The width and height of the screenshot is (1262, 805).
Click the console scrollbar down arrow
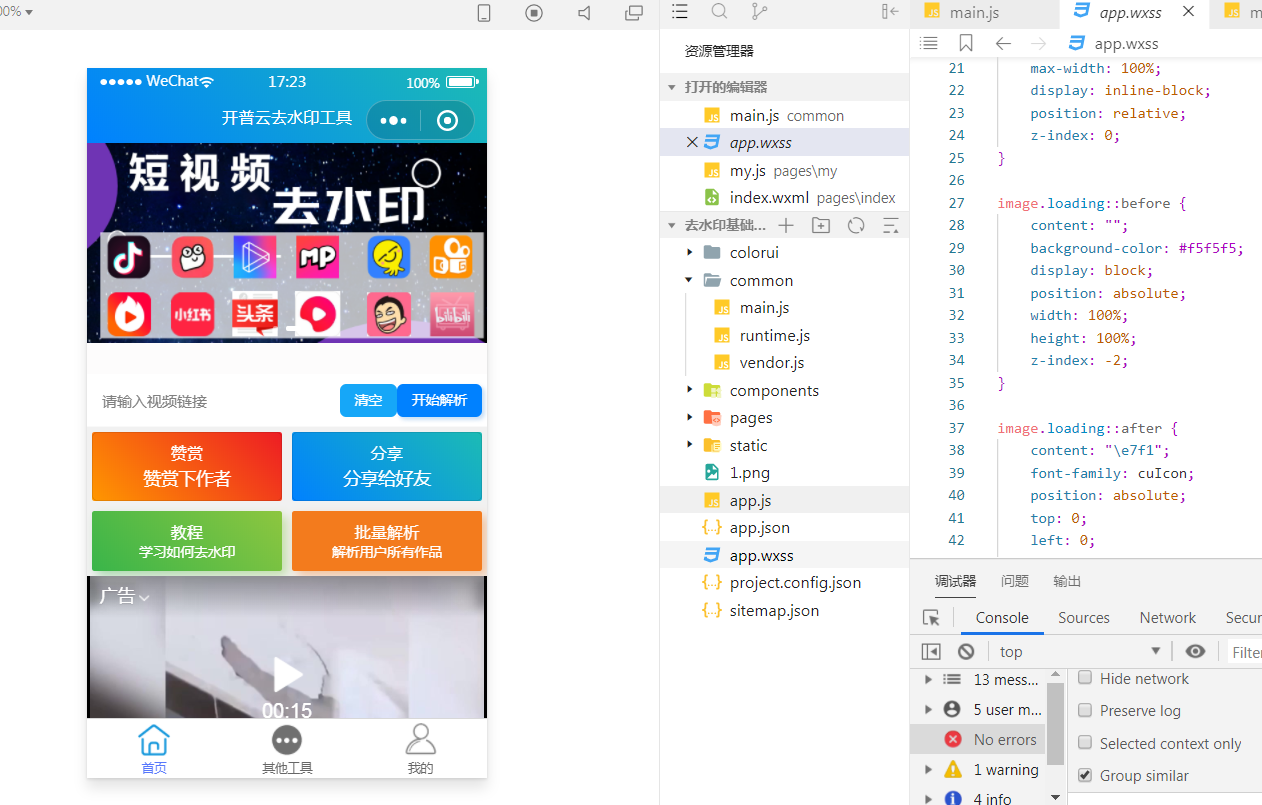click(1055, 797)
